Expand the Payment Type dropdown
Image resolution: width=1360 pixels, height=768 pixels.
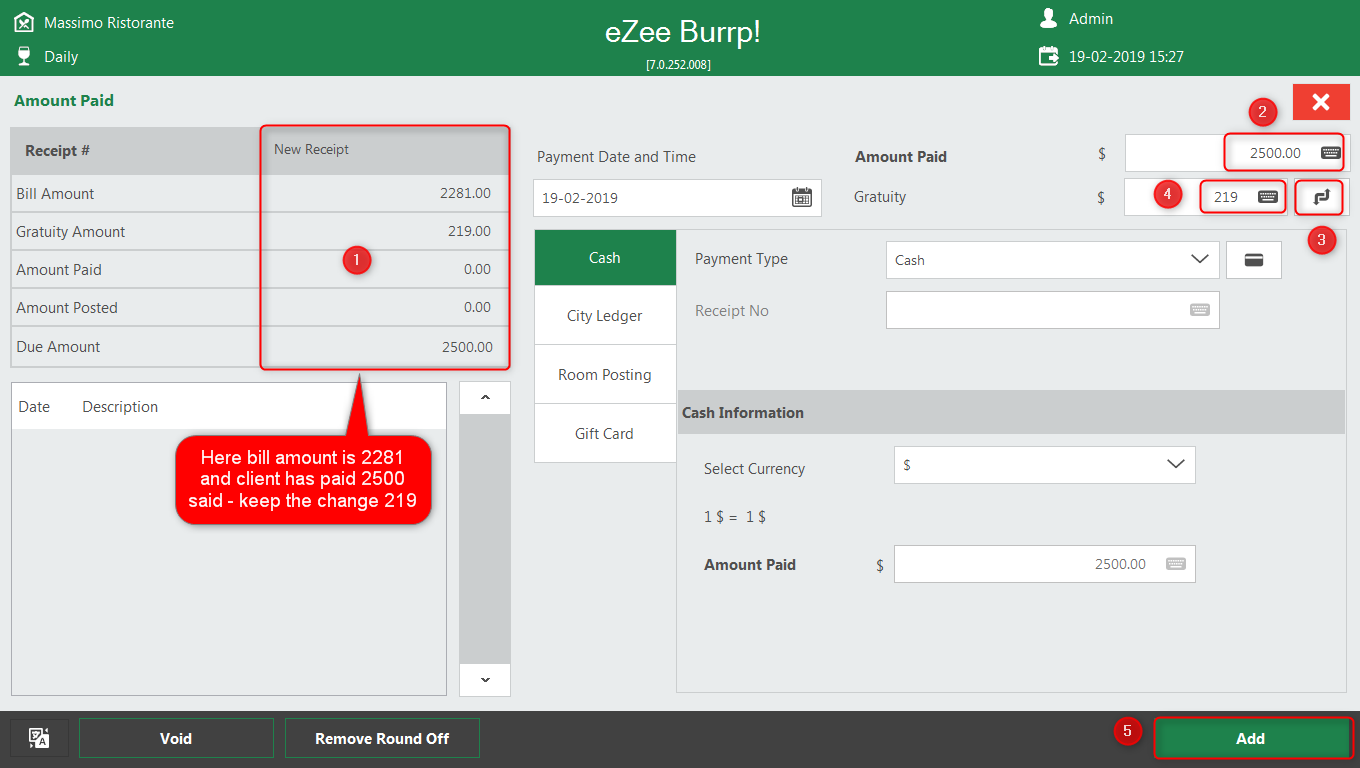[1200, 259]
